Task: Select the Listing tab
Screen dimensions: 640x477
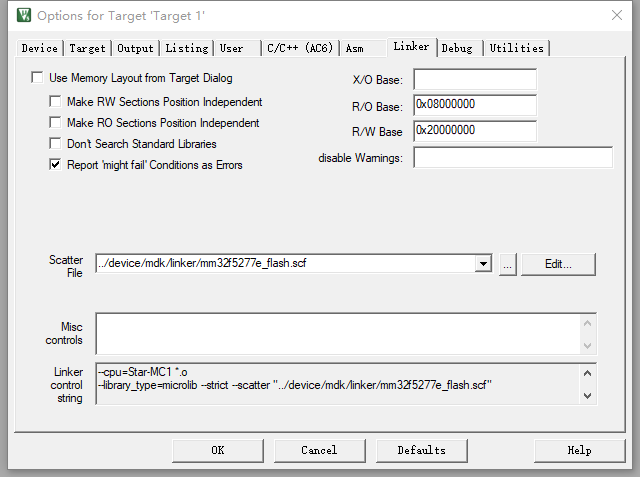Action: pos(187,48)
